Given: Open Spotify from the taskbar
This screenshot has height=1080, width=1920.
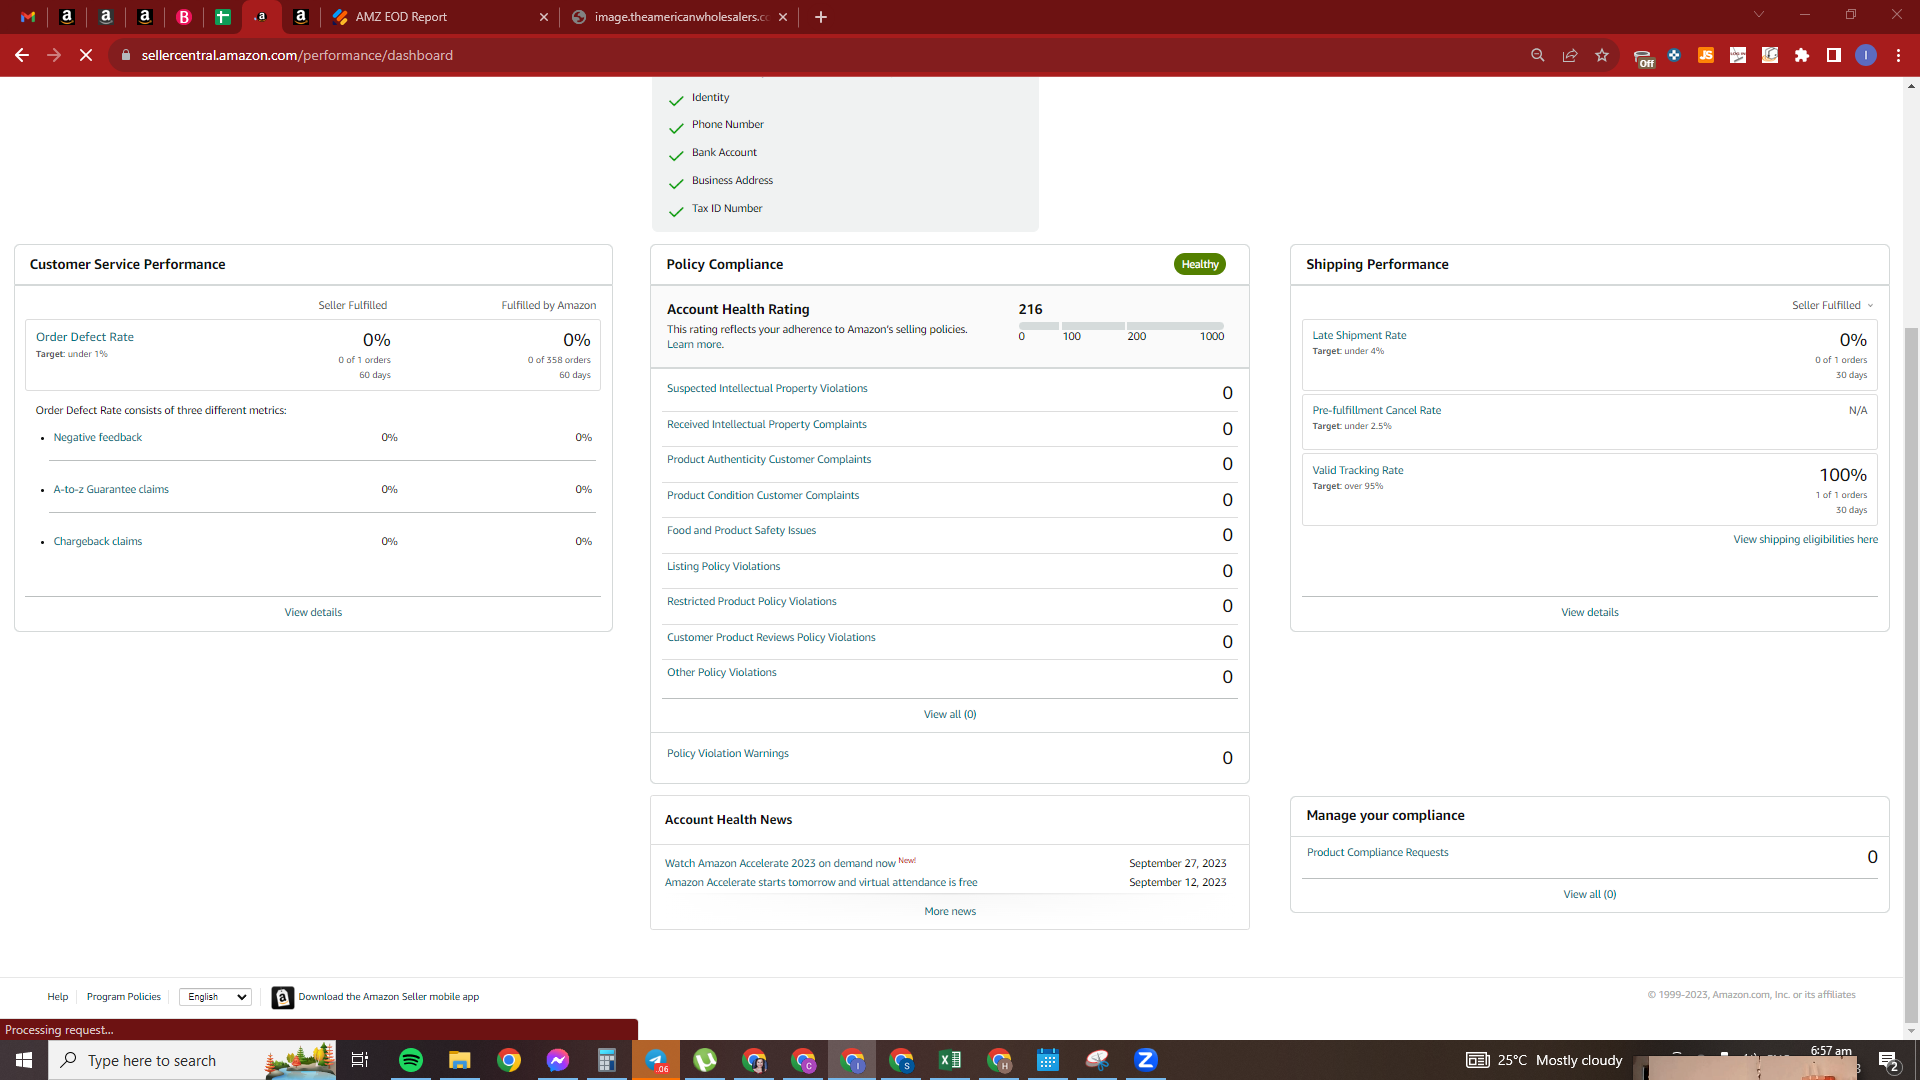Looking at the screenshot, I should [411, 1060].
